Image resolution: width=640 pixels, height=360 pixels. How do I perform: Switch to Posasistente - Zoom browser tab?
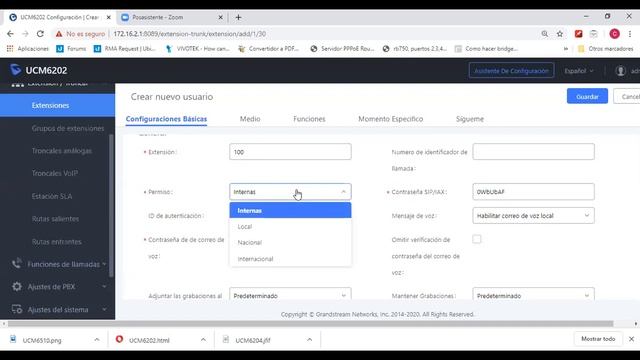pos(171,18)
